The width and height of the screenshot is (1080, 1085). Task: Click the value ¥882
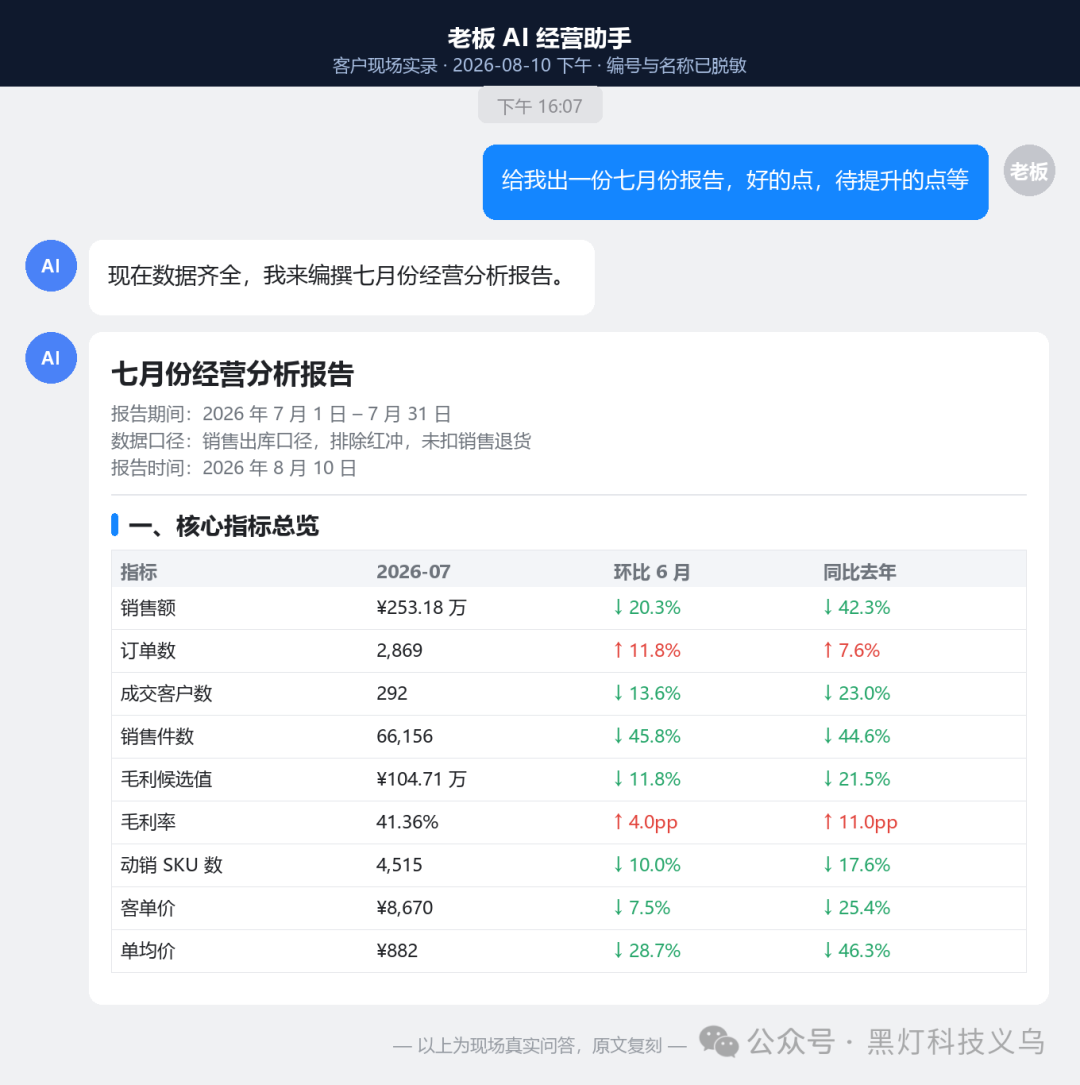pos(397,951)
